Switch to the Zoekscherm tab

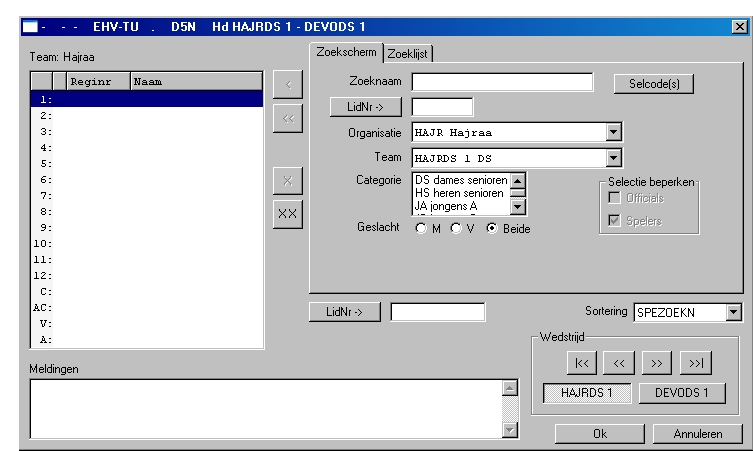tap(346, 52)
